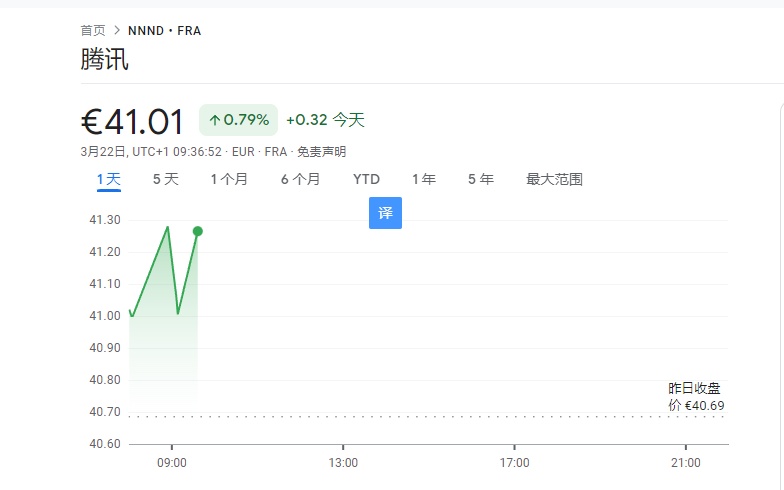Click the green up arrow in the 0.79% badge
Screen dimensions: 784x490
point(214,120)
